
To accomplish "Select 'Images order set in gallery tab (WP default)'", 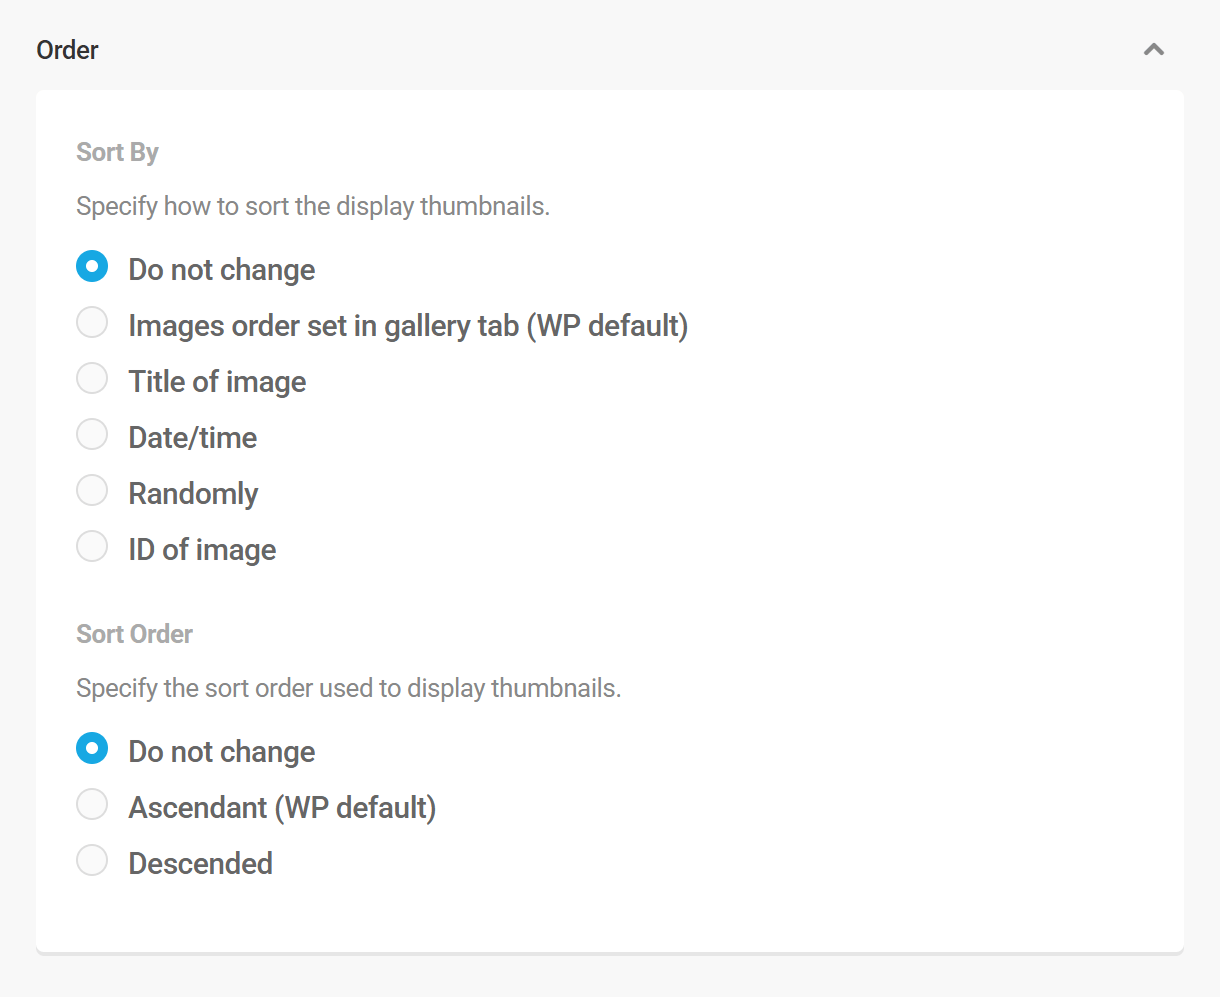I will click(x=92, y=322).
